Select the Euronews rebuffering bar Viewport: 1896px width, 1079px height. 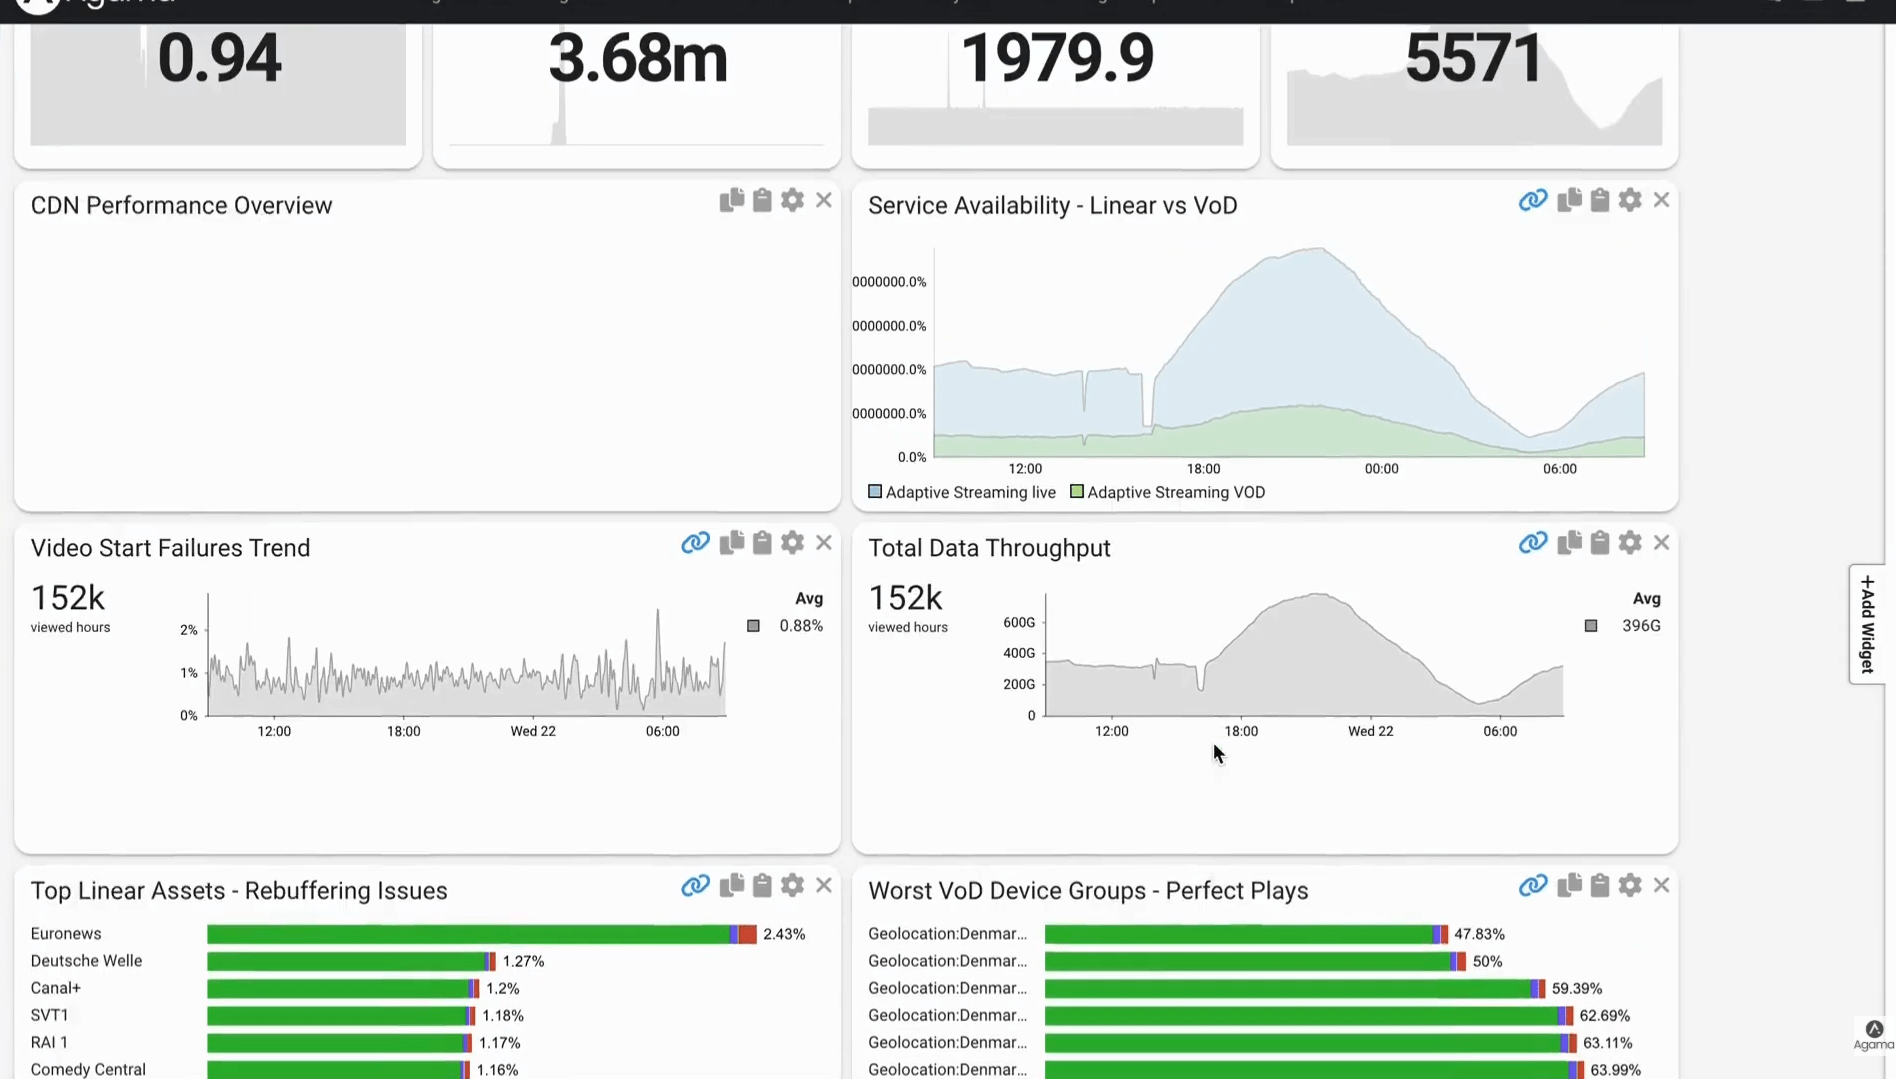(480, 934)
